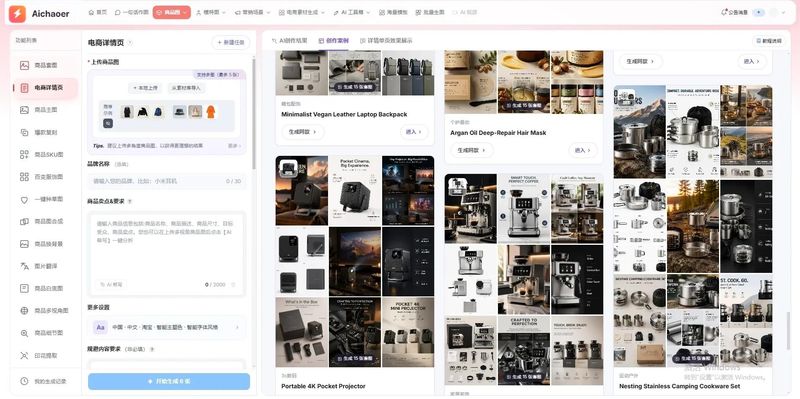Click the 新版说明 button
This screenshot has height=399, width=800.
768,41
